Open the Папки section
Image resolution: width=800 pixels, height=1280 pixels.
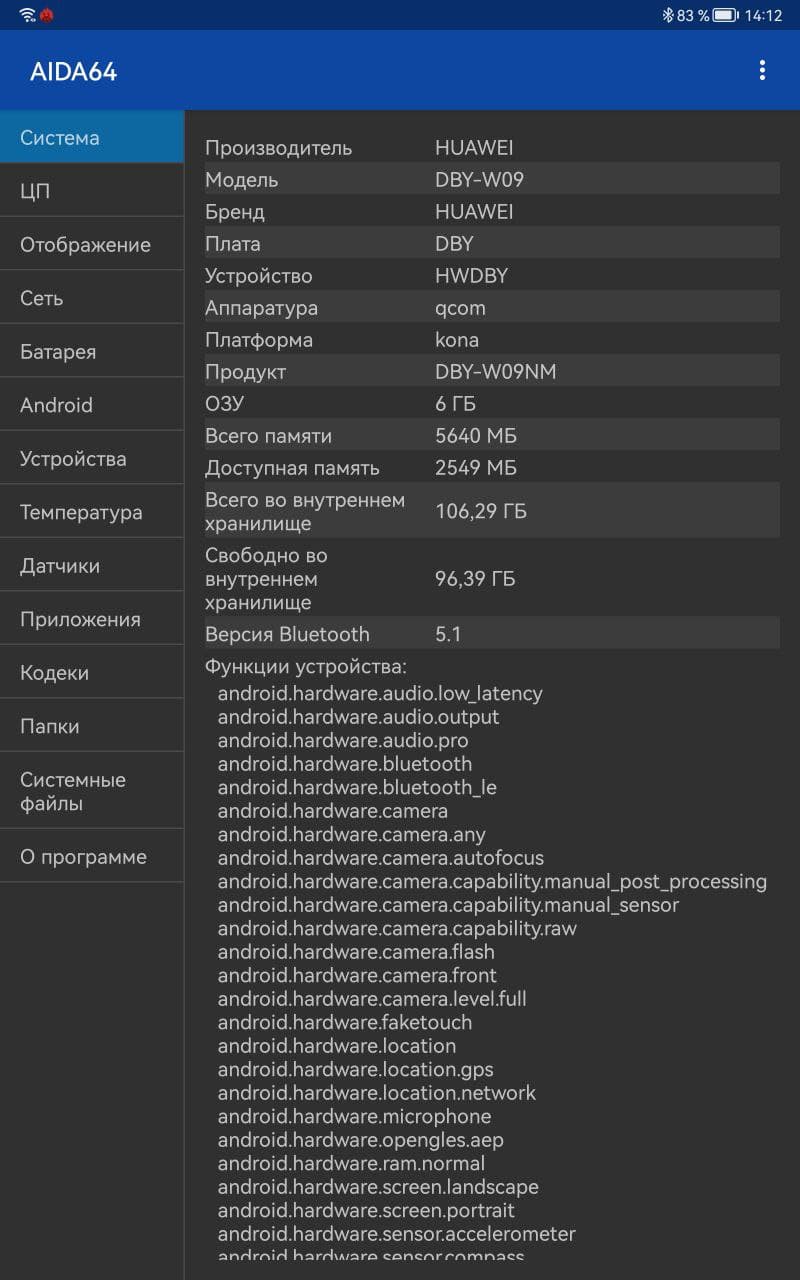point(92,726)
